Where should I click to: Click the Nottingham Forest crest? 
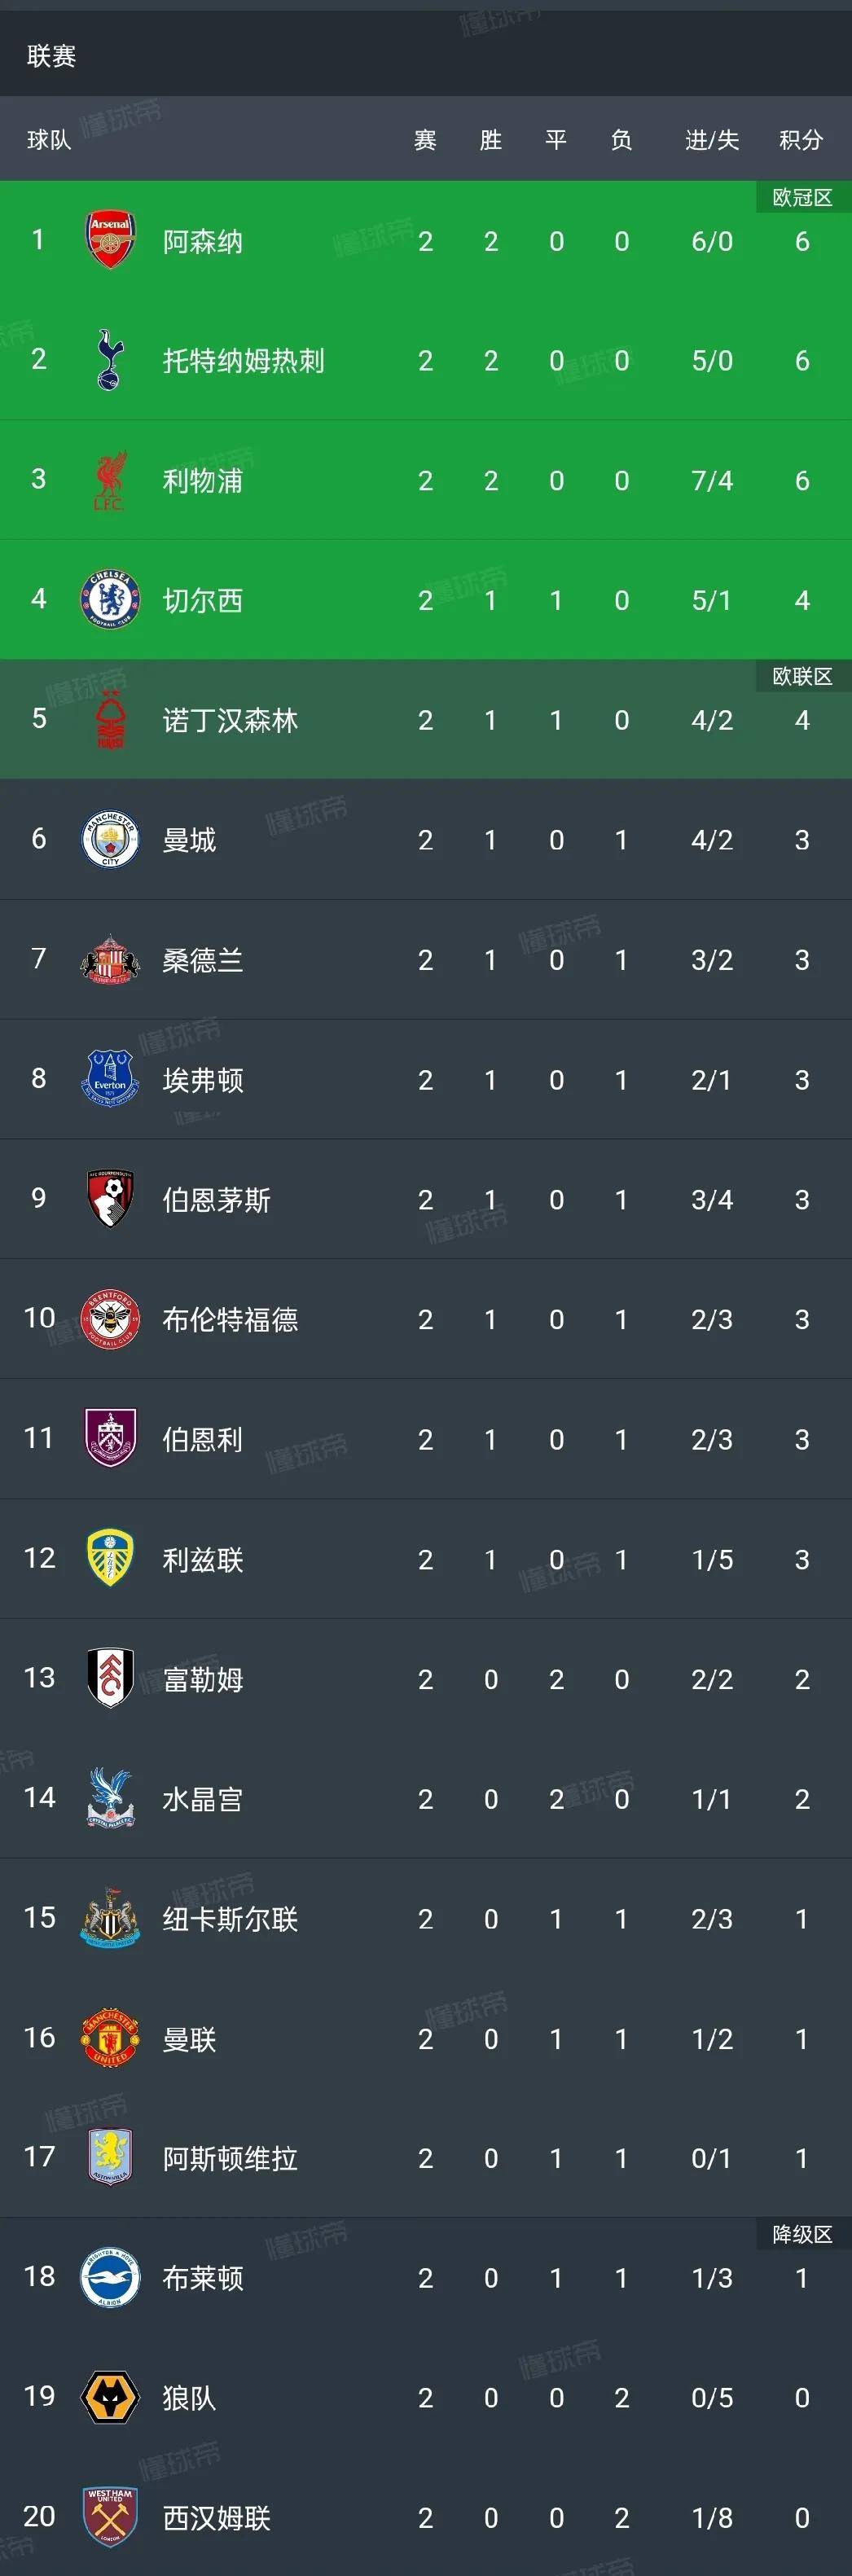click(x=109, y=720)
